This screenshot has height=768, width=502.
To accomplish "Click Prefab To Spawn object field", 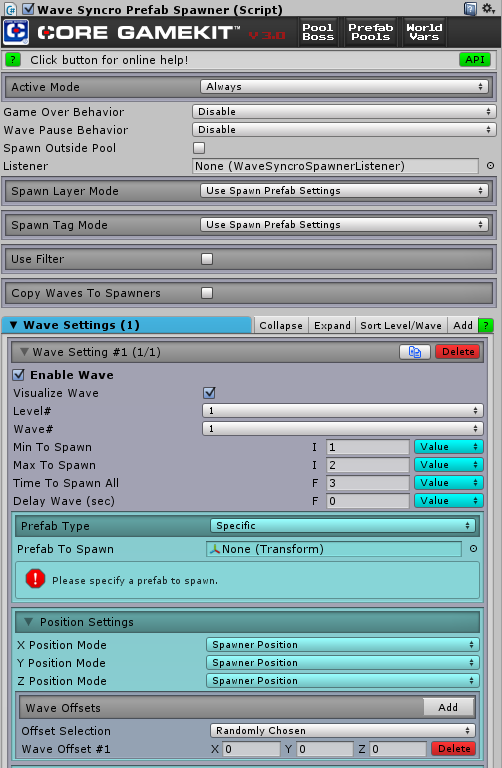I will click(334, 549).
